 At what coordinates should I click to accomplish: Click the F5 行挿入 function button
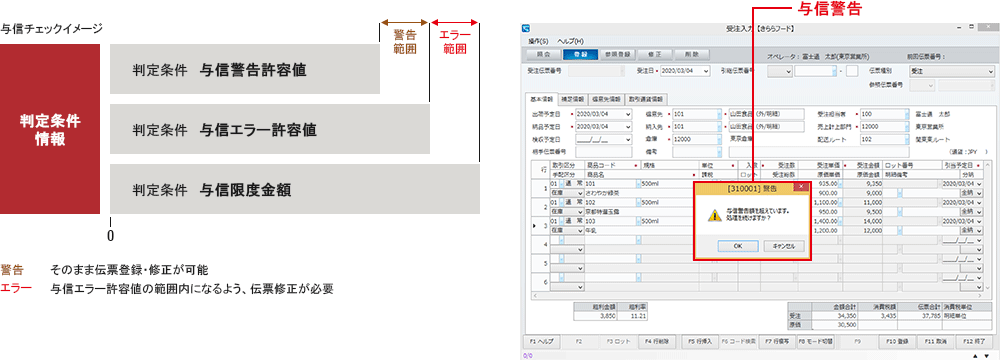[x=700, y=341]
